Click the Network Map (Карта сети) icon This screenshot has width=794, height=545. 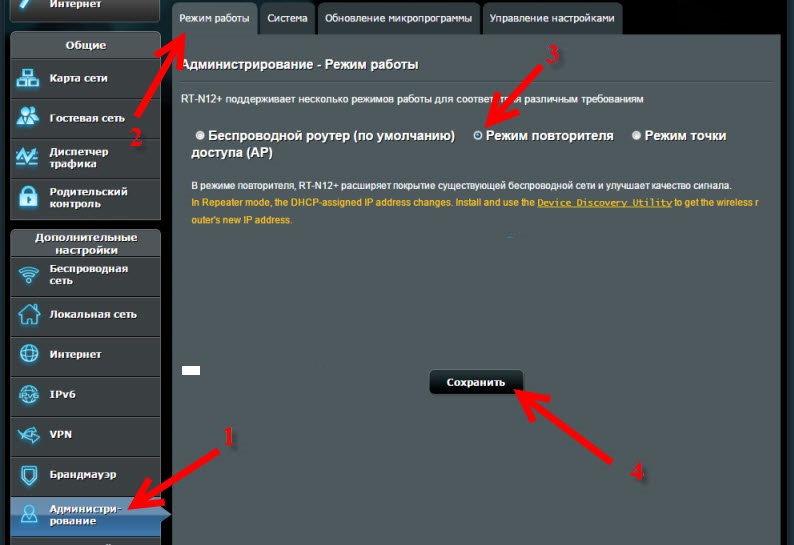click(28, 78)
